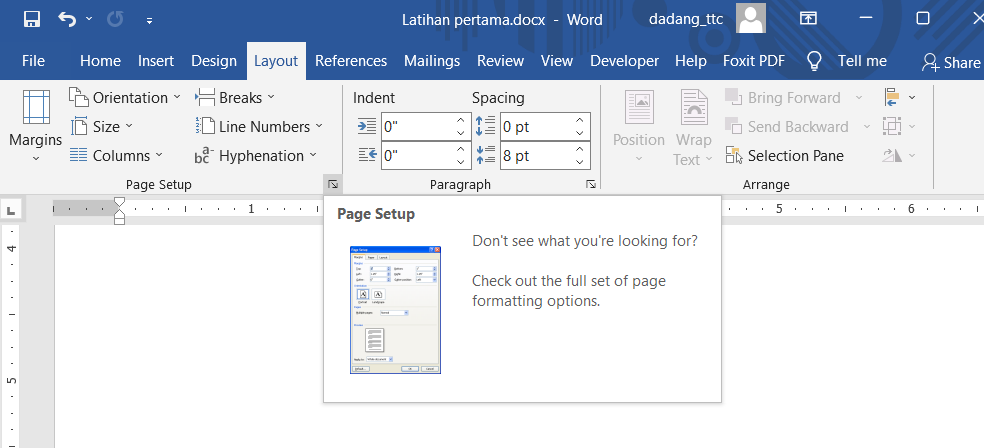Select the Layout tab
The image size is (984, 448).
[276, 61]
